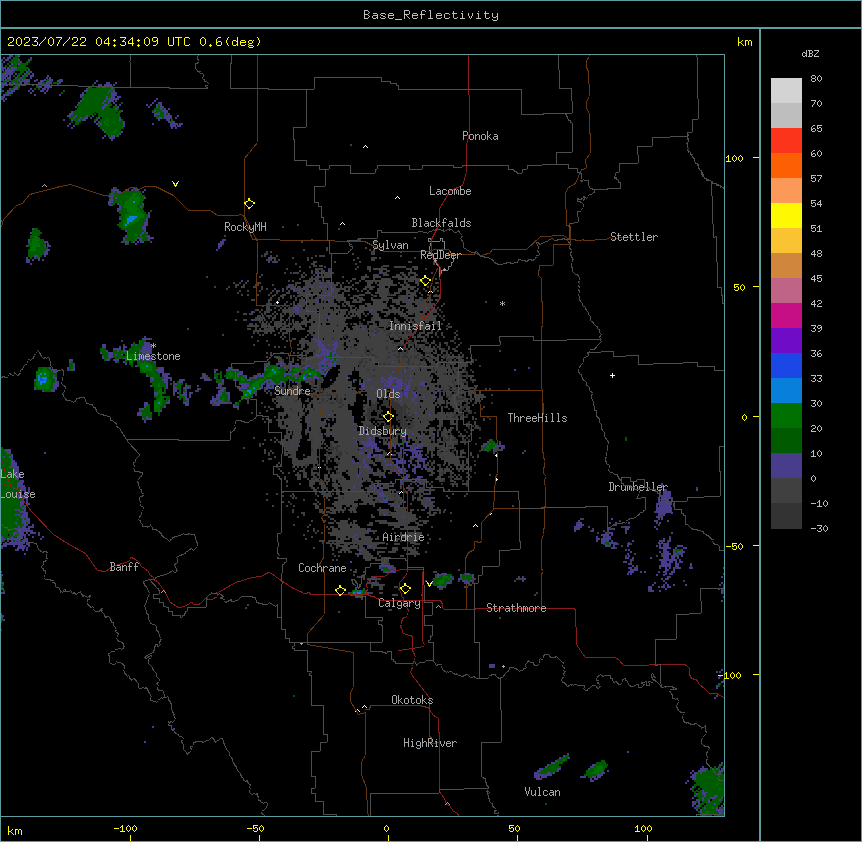Click the yellow diamond marker below Cochrane label
Viewport: 862px width, 842px height.
pos(340,590)
